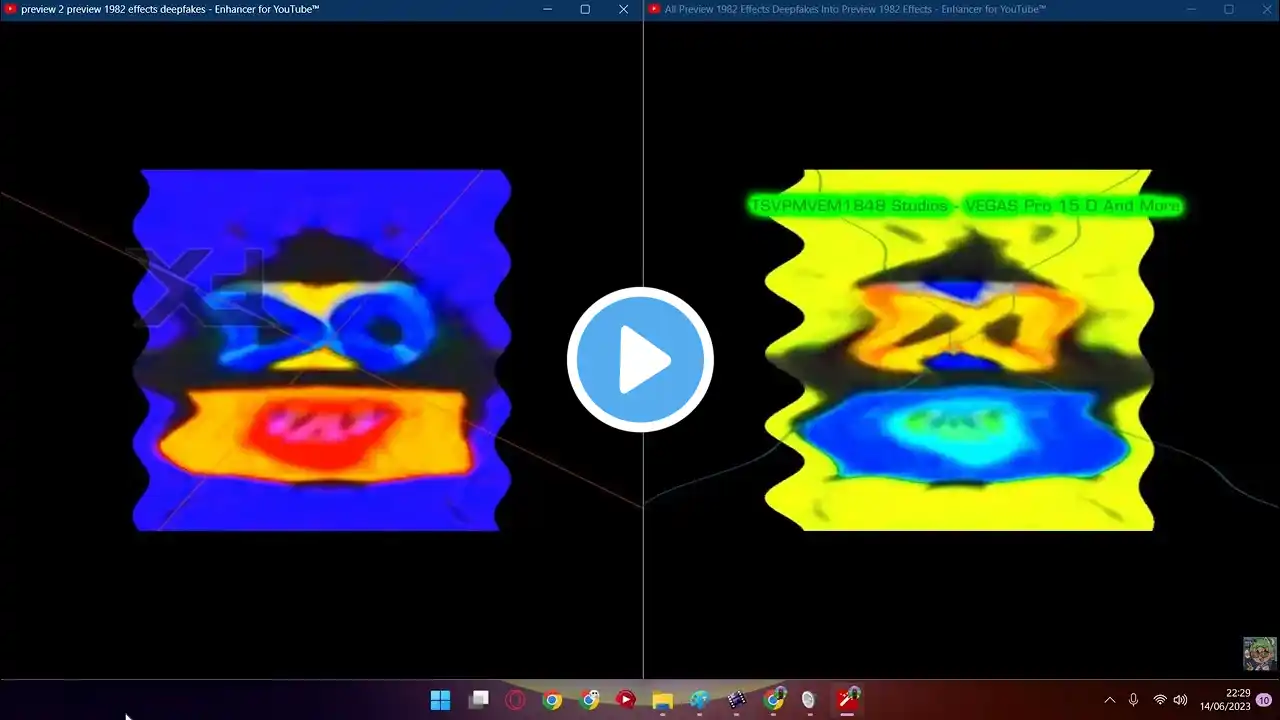Maximize the left 'preview 2 preview 1982' window
The height and width of the screenshot is (720, 1280).
coord(585,9)
